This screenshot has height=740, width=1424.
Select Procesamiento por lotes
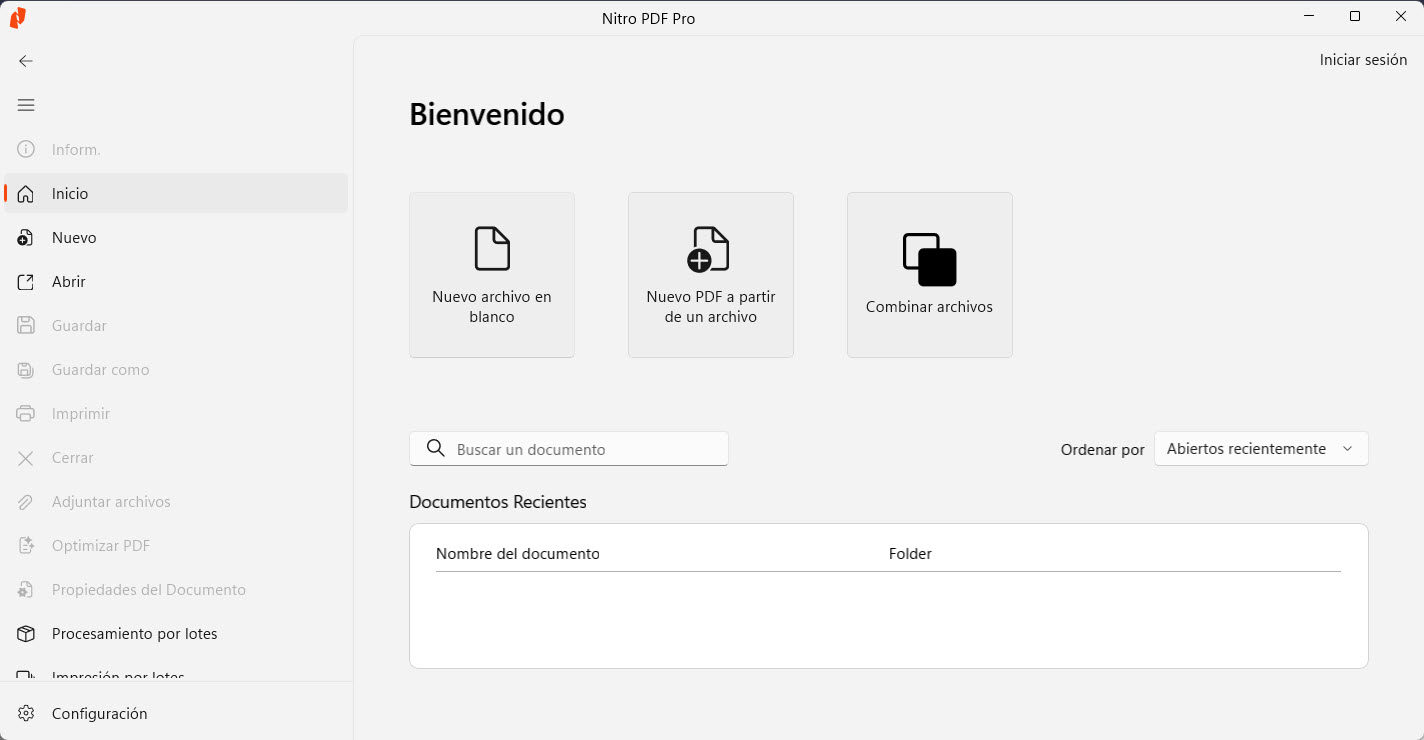point(176,634)
